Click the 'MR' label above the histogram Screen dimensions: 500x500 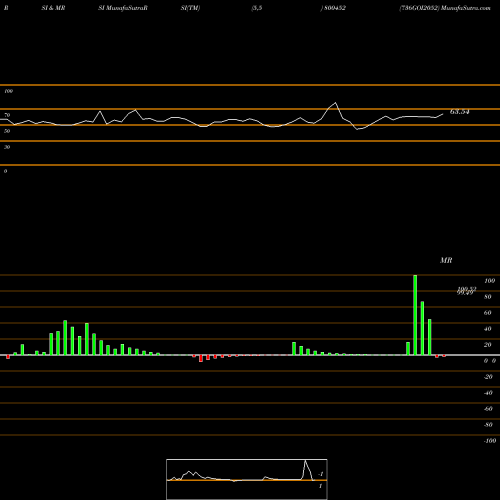click(446, 260)
